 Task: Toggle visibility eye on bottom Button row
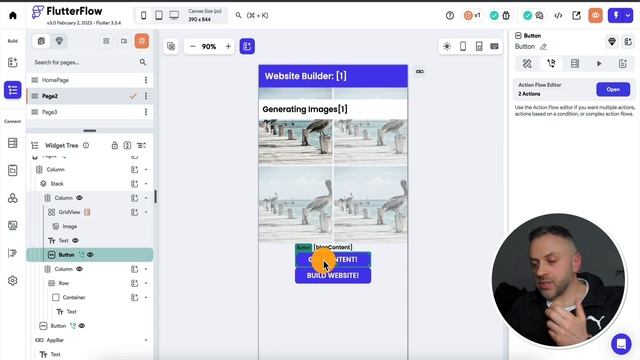tap(82, 326)
